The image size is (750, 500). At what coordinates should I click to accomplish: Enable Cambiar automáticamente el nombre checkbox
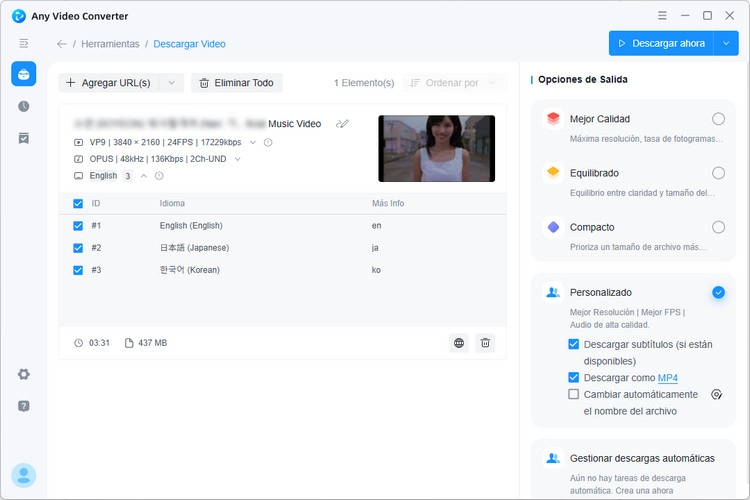click(574, 394)
